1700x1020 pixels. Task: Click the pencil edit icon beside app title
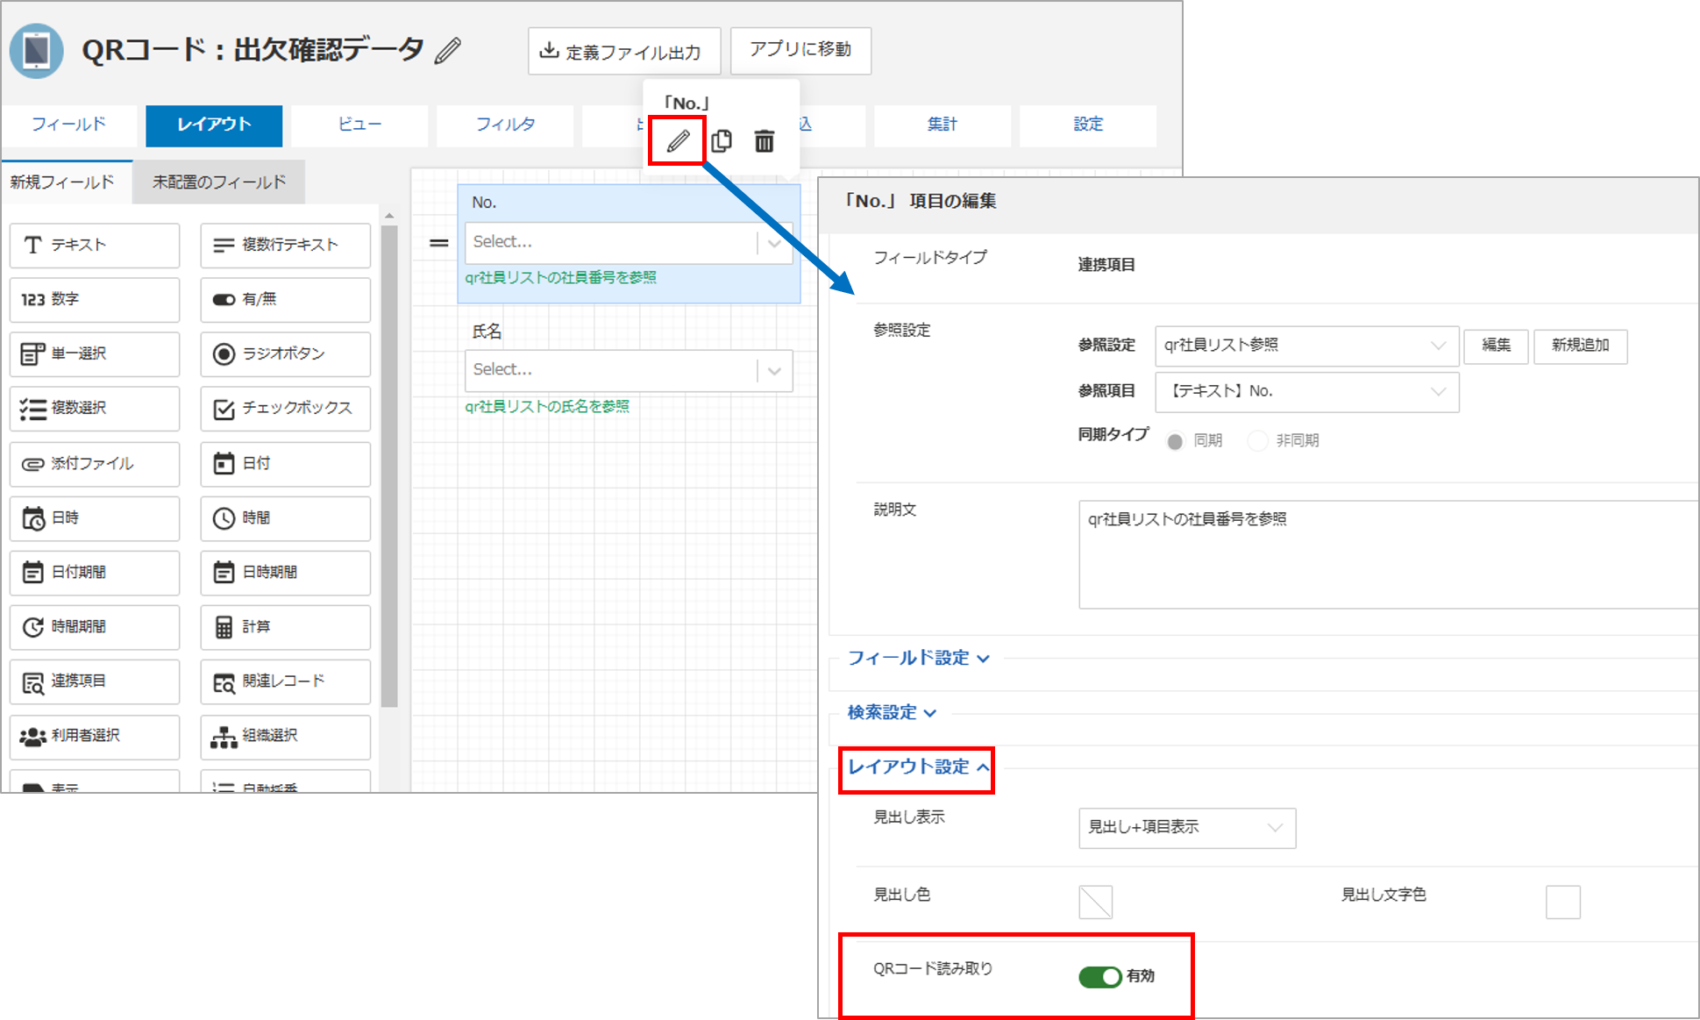tap(448, 50)
